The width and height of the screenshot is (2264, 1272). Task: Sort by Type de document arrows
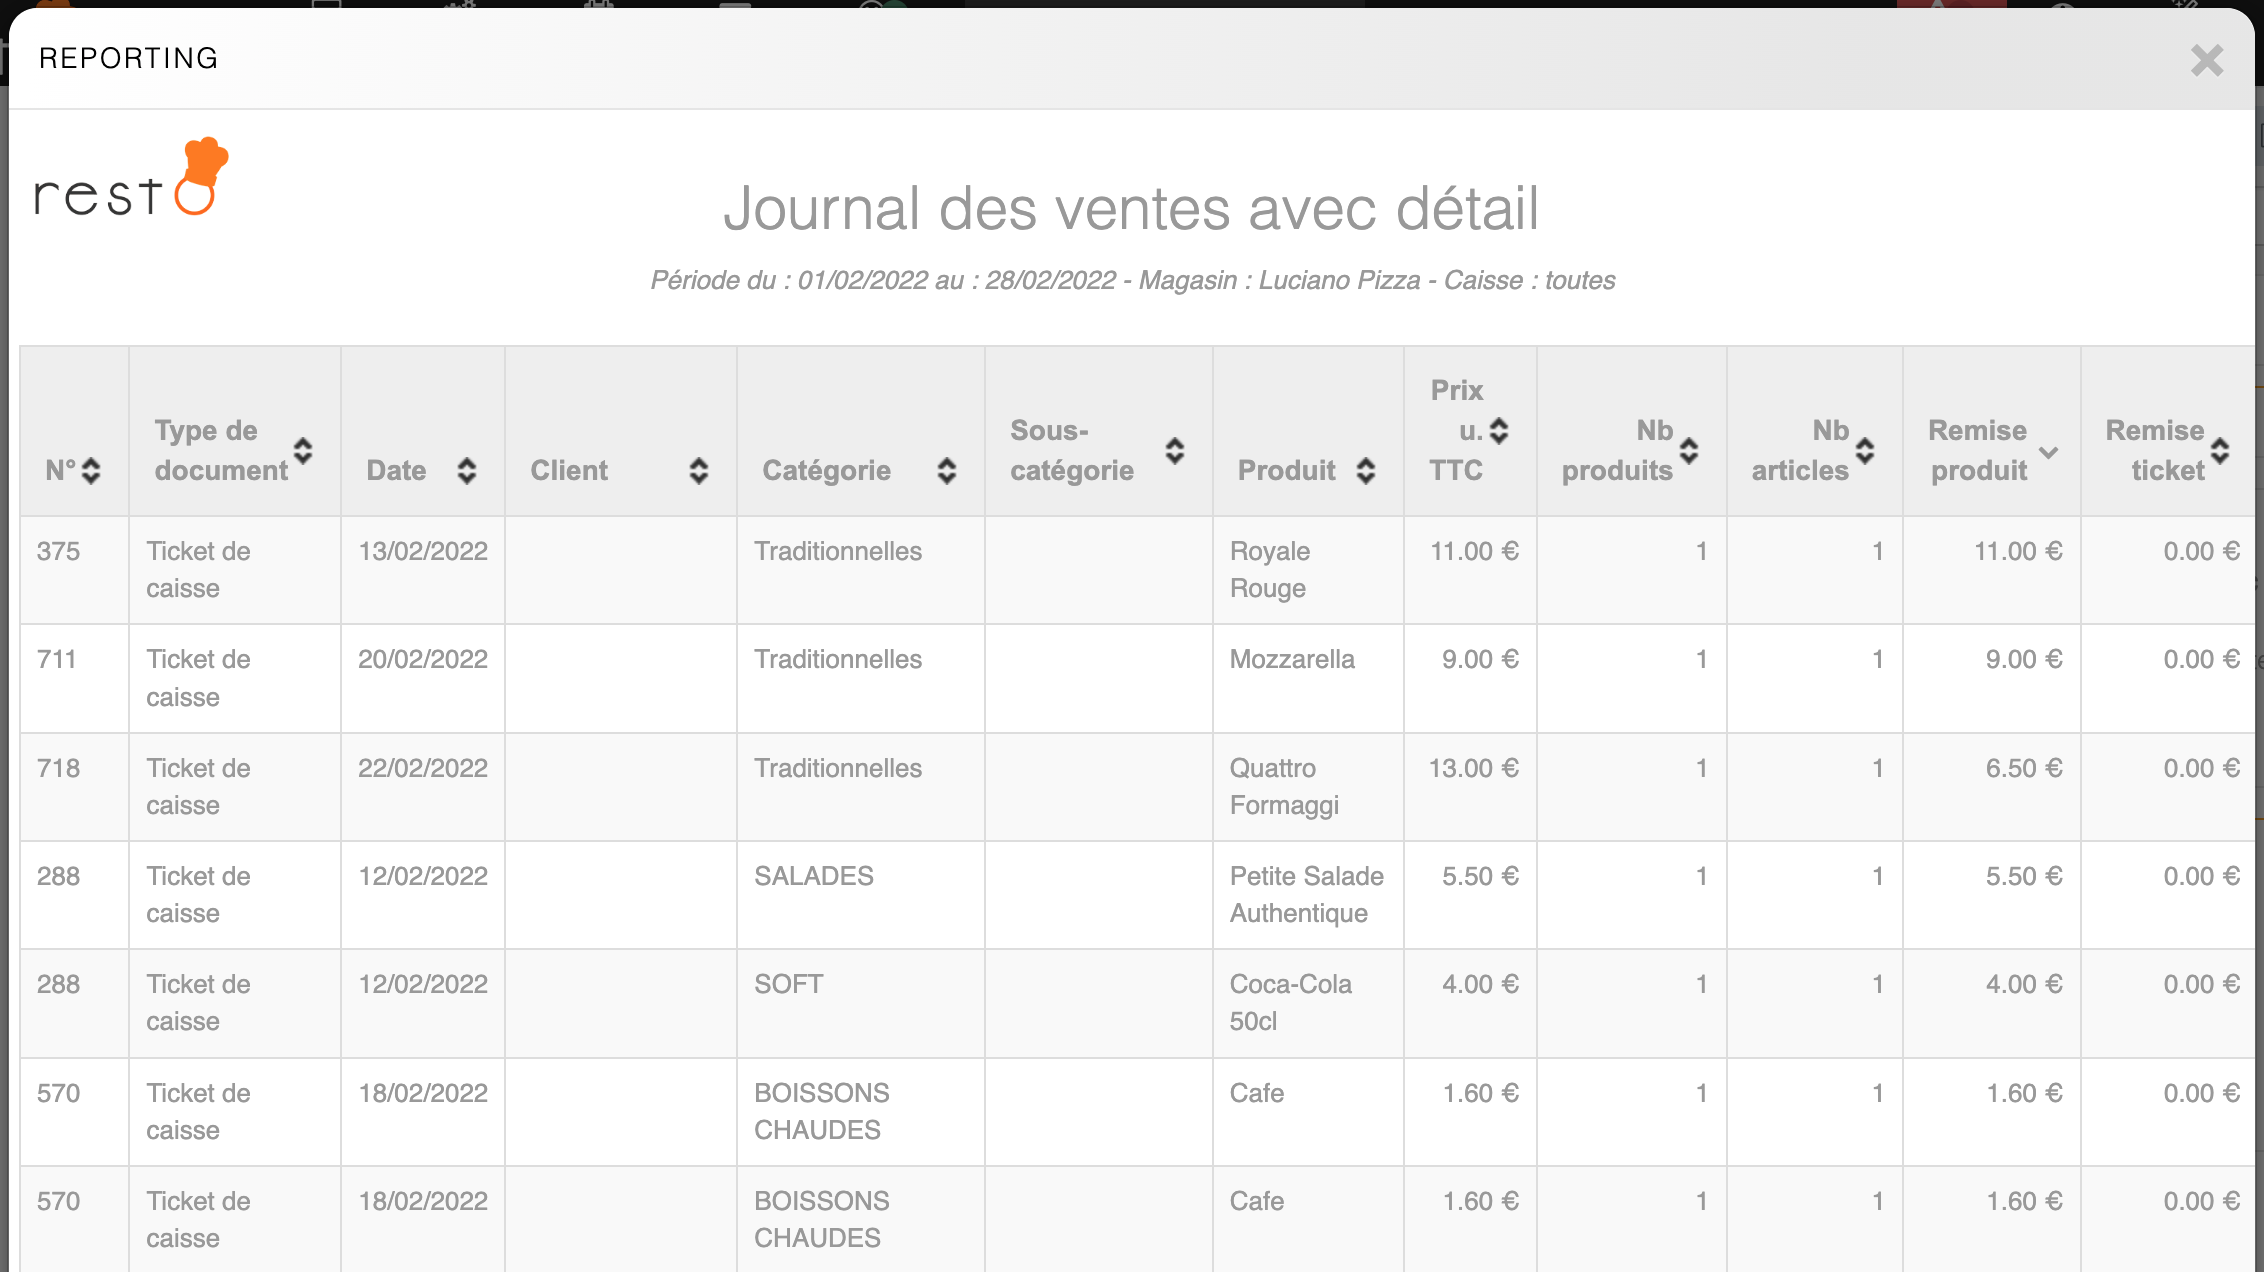pos(303,451)
